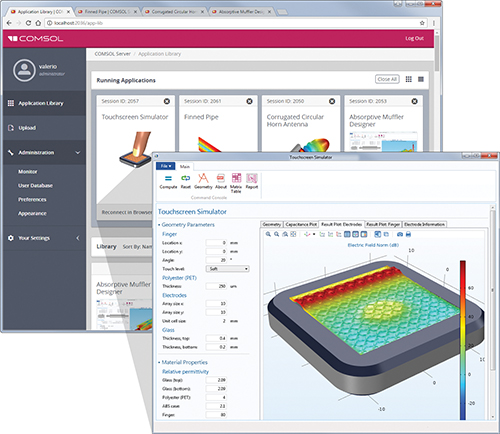Screen dimensions: 500x434
Task: Close the Finned Pipe session 2061
Action: tap(249, 101)
